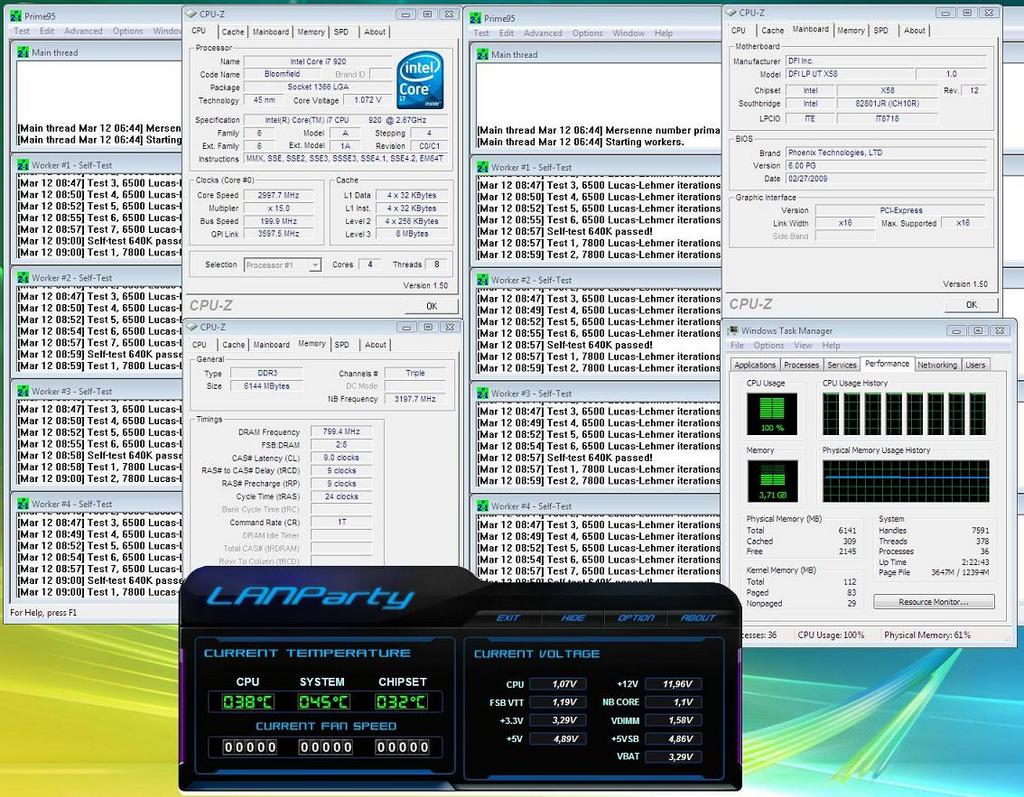
Task: Click OPTION in the LANParty panel
Action: click(635, 618)
